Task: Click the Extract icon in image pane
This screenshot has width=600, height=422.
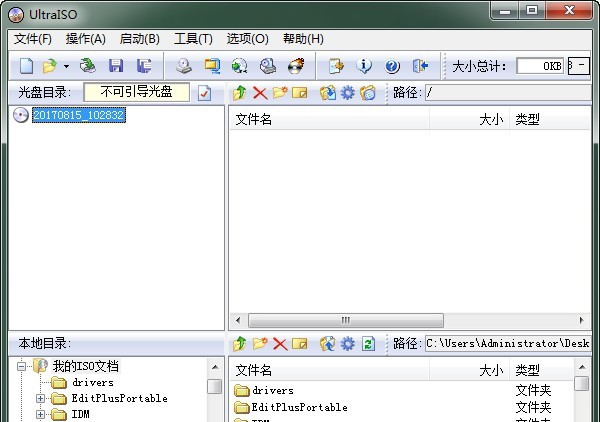Action: [328, 93]
